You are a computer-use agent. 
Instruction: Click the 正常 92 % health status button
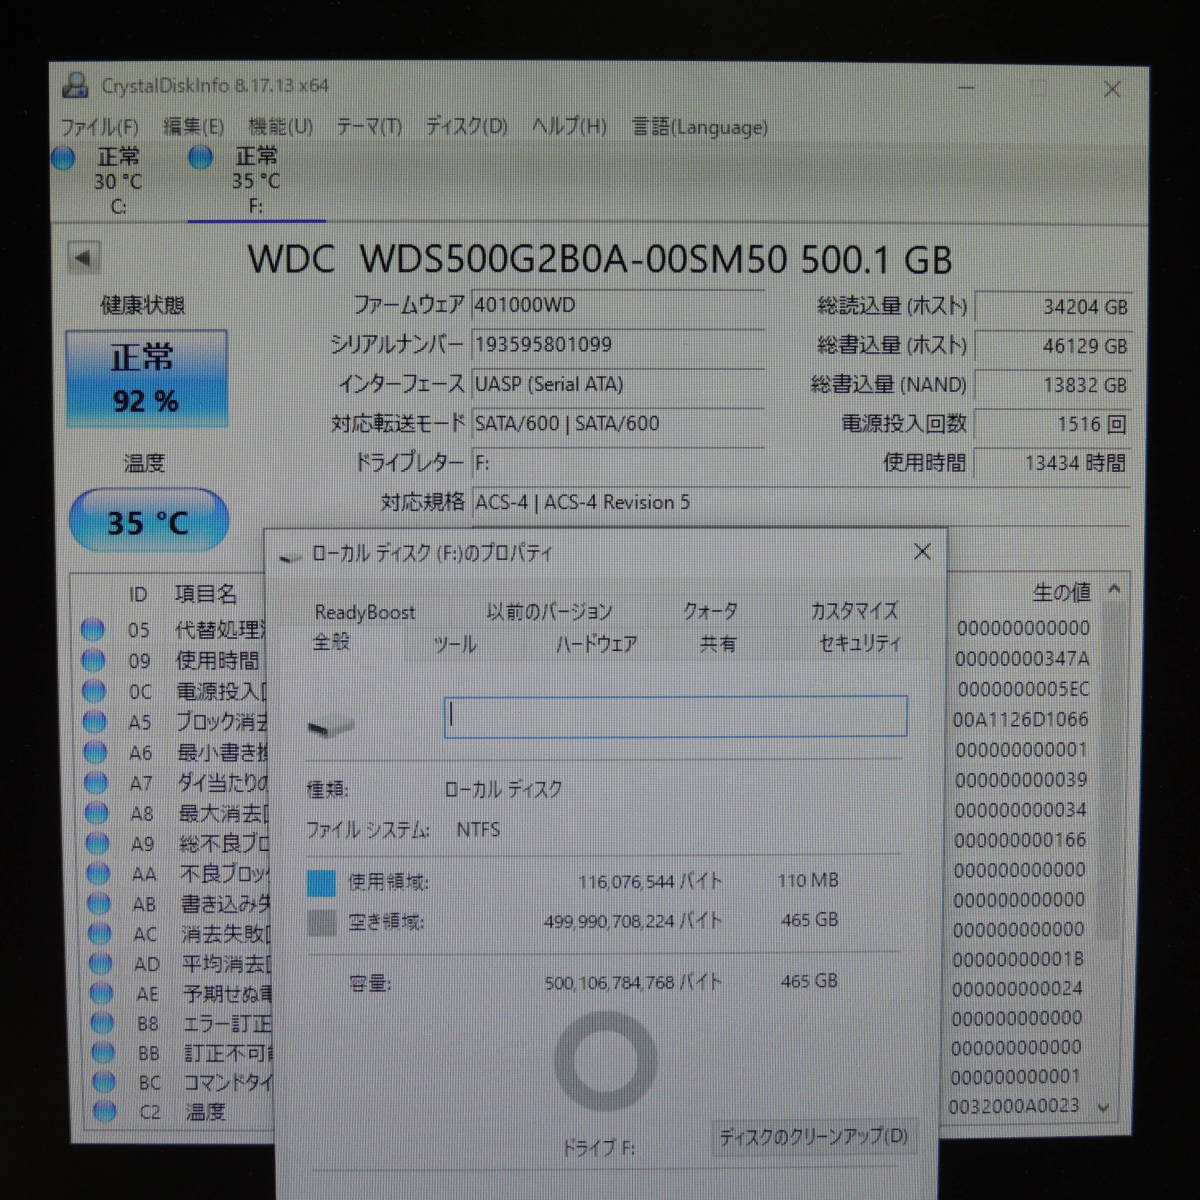click(146, 379)
